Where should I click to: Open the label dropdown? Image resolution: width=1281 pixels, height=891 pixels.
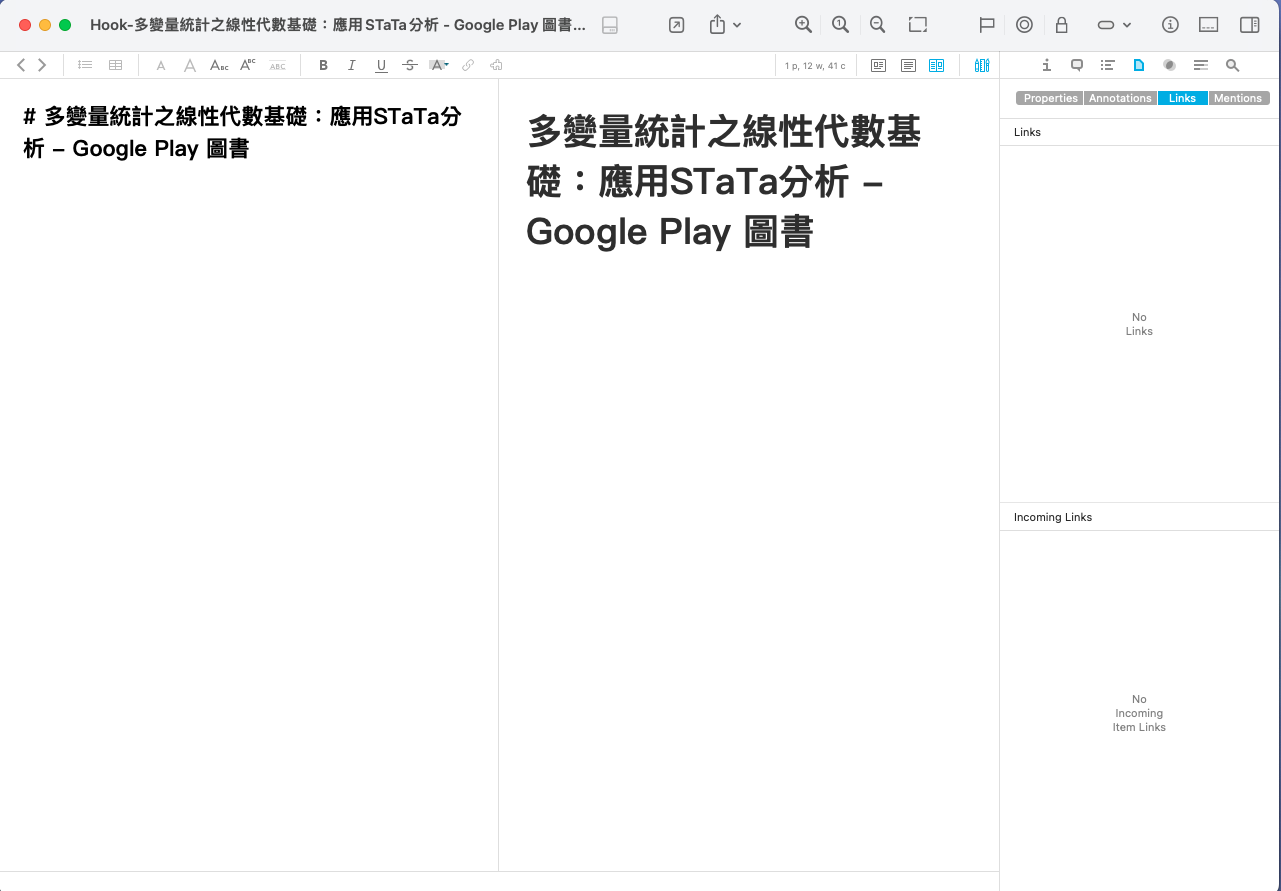[x=1114, y=25]
